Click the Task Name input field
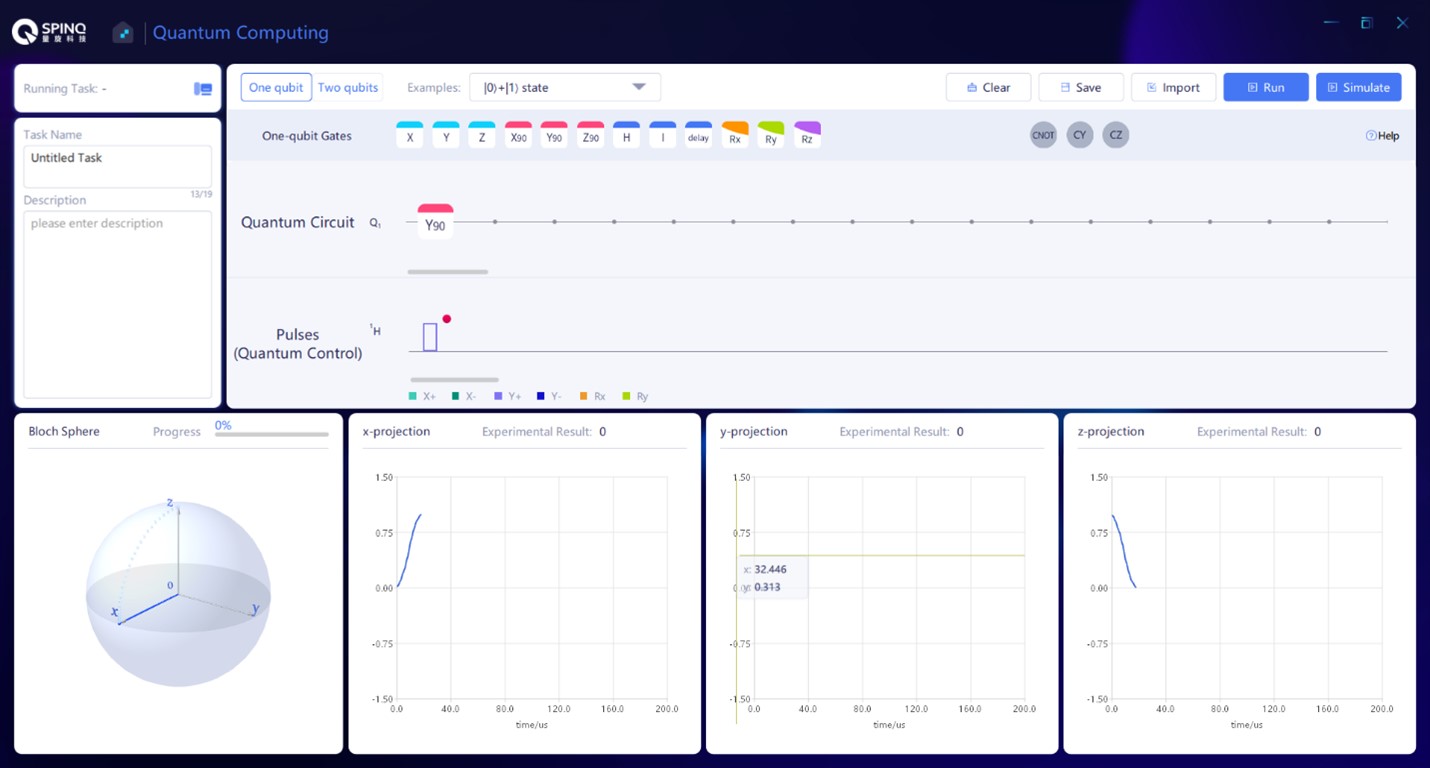This screenshot has width=1430, height=768. click(x=117, y=165)
